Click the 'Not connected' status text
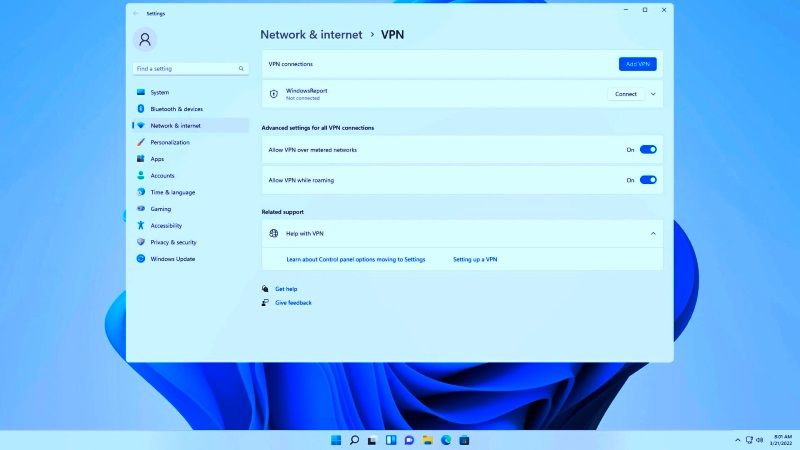 pos(303,98)
